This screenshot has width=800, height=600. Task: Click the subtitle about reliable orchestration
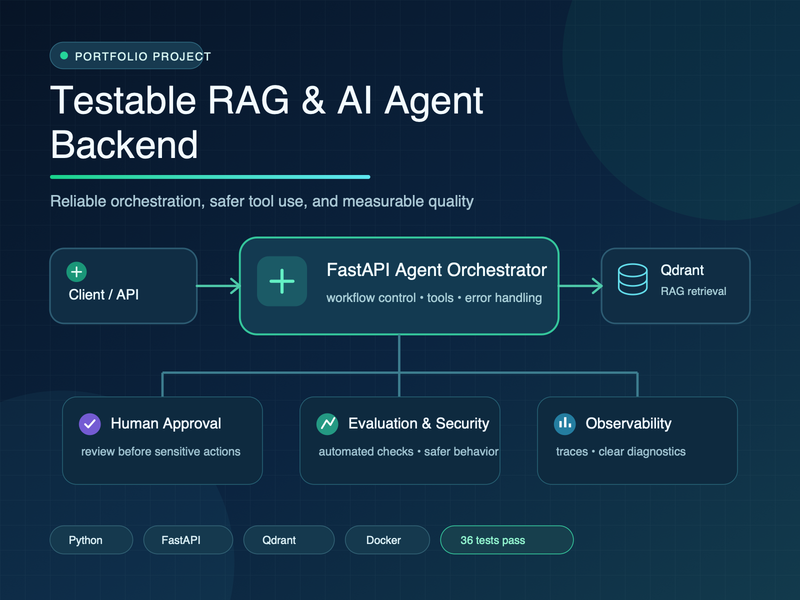click(262, 202)
